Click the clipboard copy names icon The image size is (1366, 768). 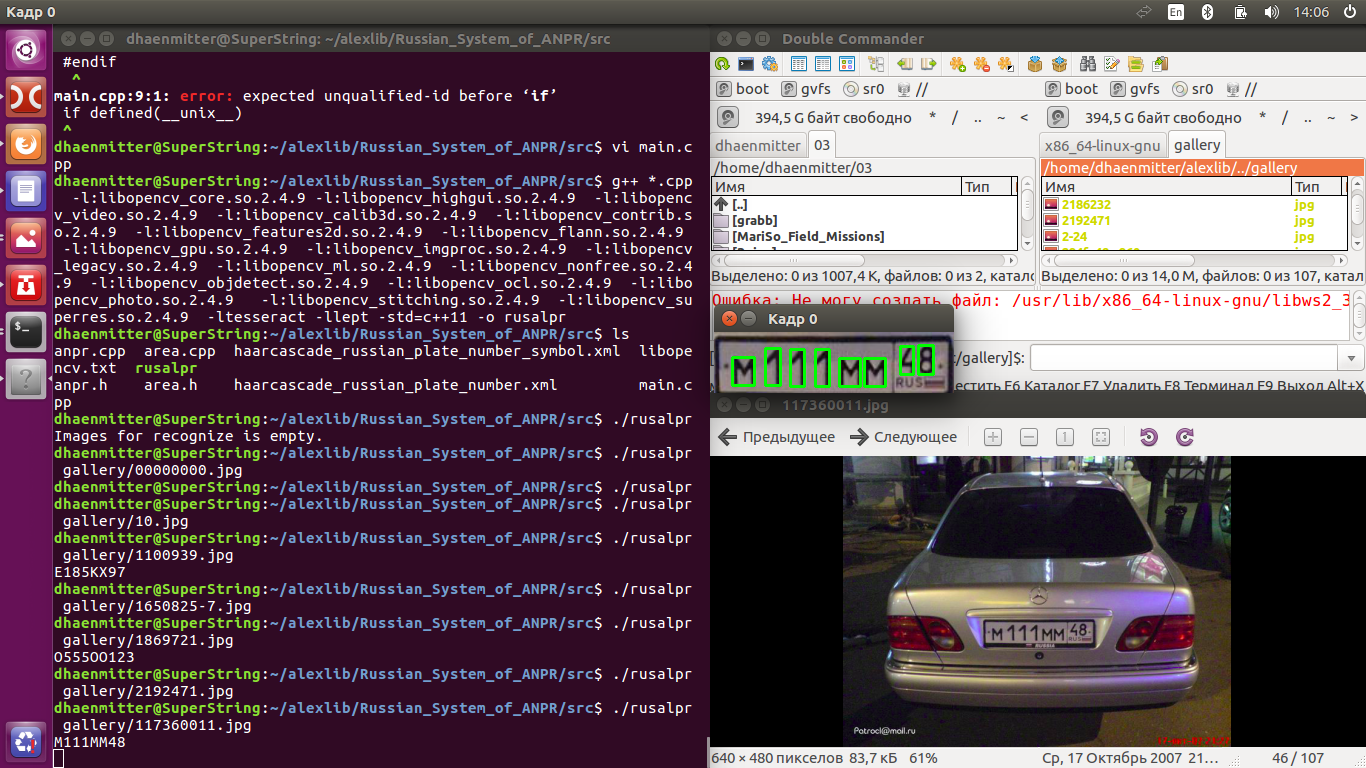[x=1160, y=64]
